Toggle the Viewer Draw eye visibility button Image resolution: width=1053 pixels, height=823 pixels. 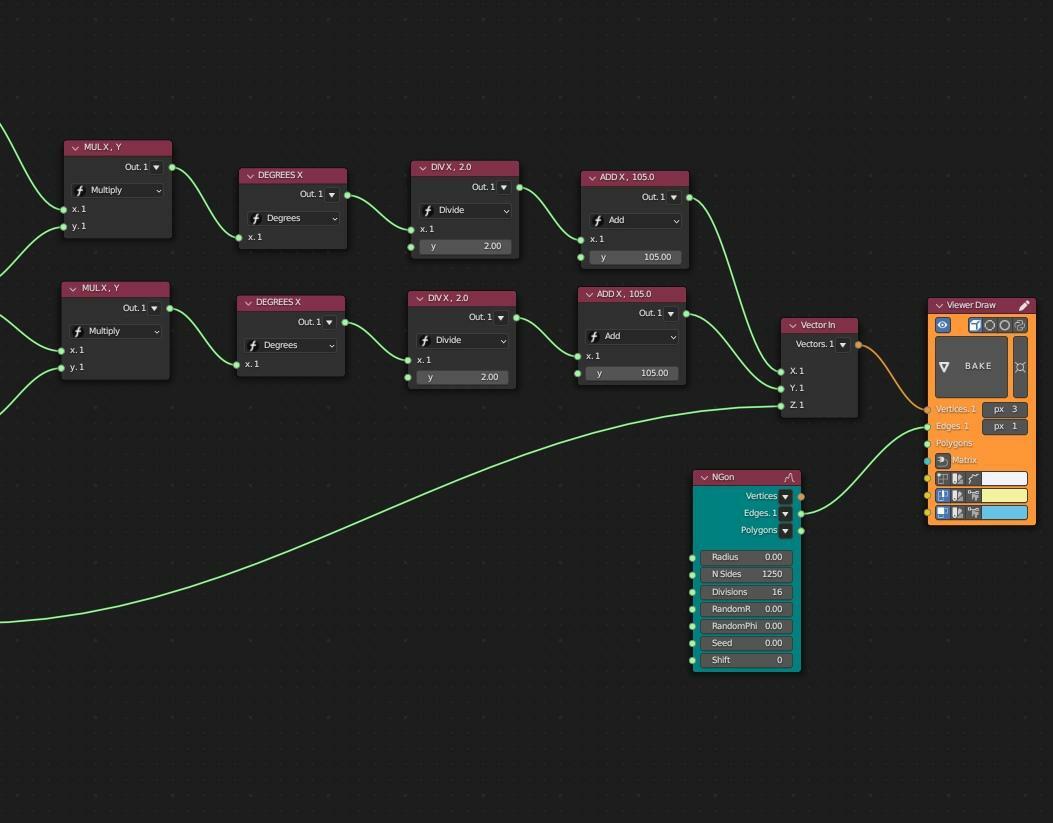pyautogui.click(x=942, y=325)
